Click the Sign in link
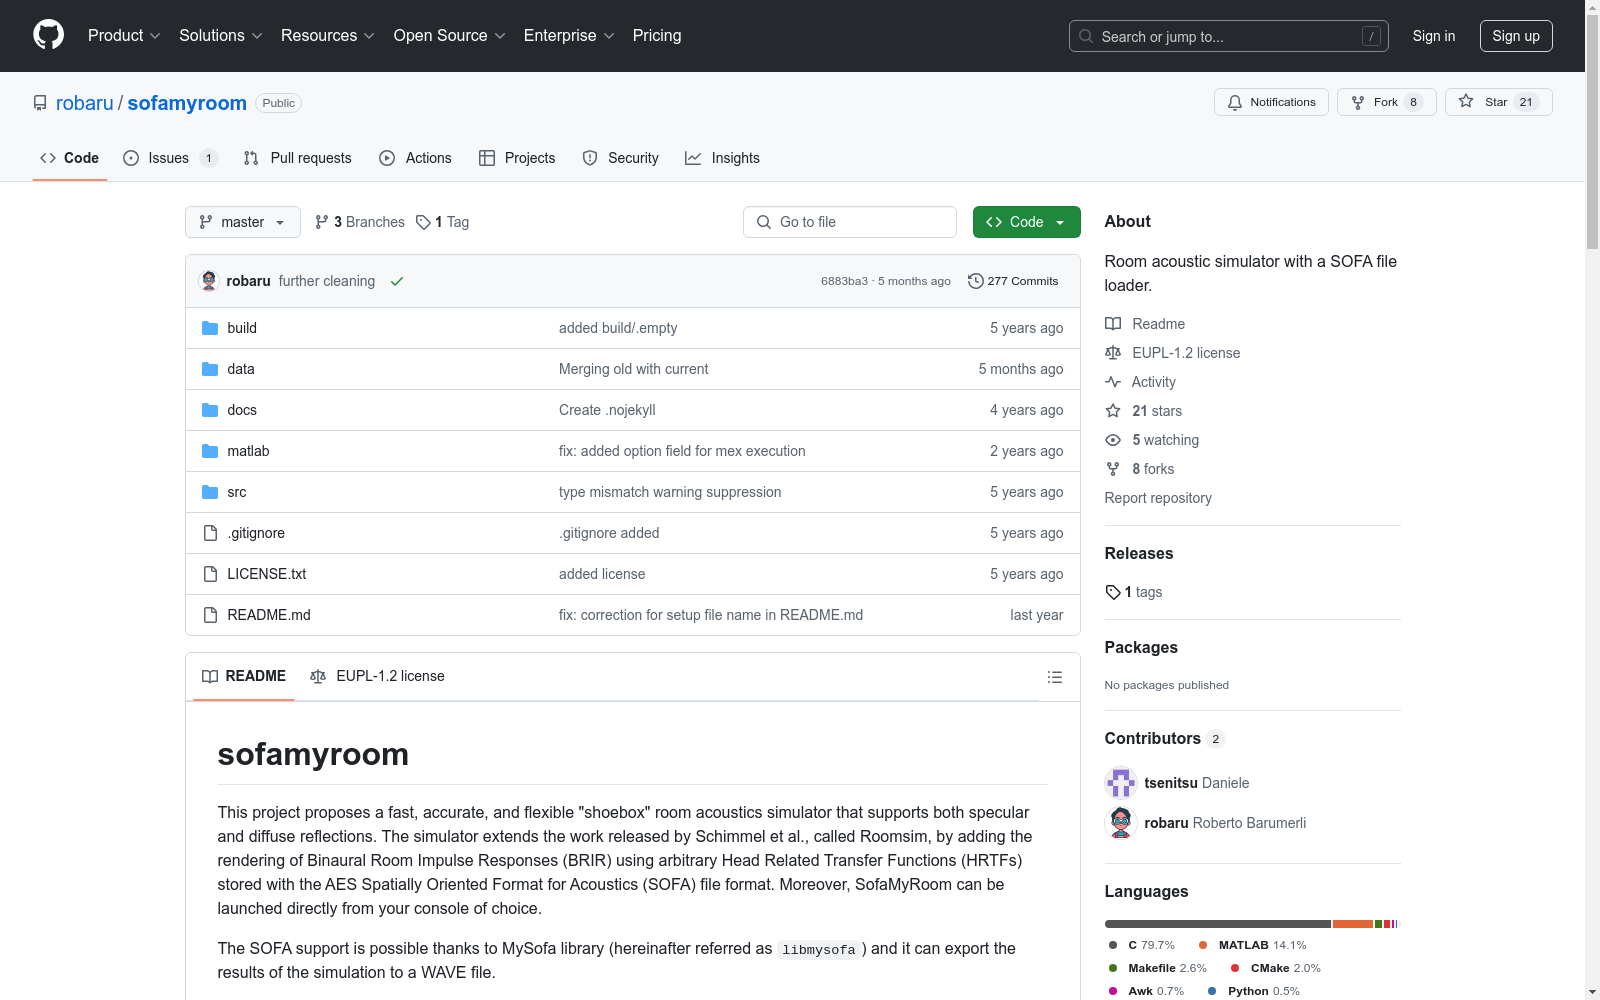The width and height of the screenshot is (1600, 1000). [x=1434, y=36]
